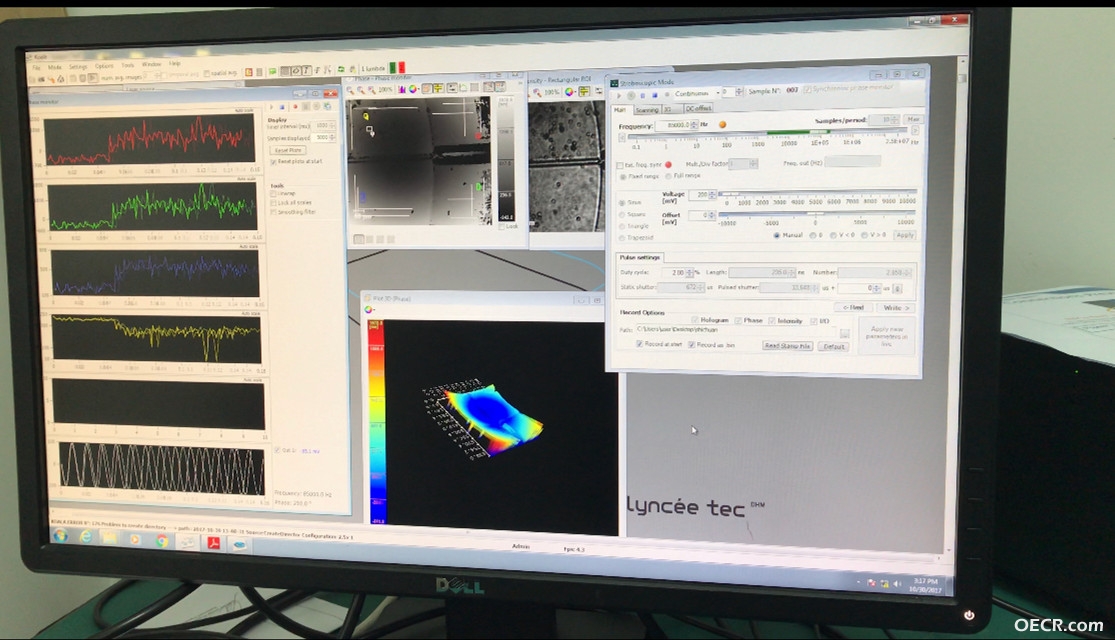Click zoom magnifier icon in Phase window
1115x640 pixels.
click(351, 90)
